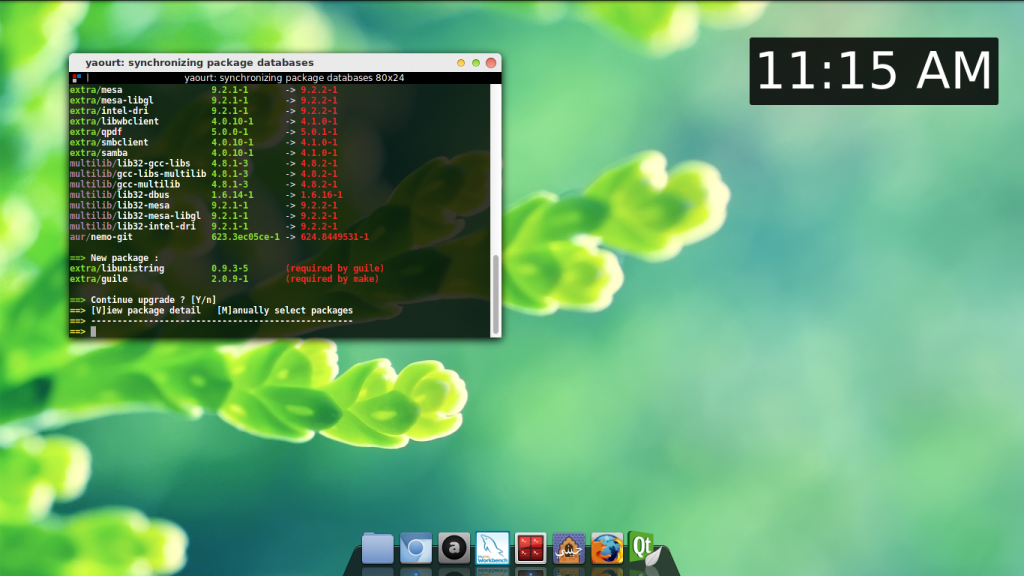Open Qt Creator from the dock

pos(643,548)
